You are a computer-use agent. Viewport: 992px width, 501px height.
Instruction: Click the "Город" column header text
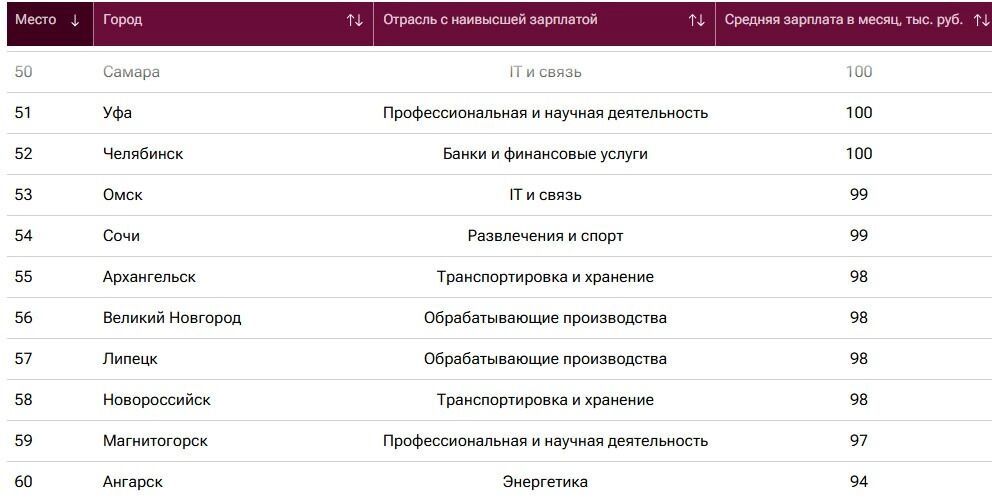point(122,20)
